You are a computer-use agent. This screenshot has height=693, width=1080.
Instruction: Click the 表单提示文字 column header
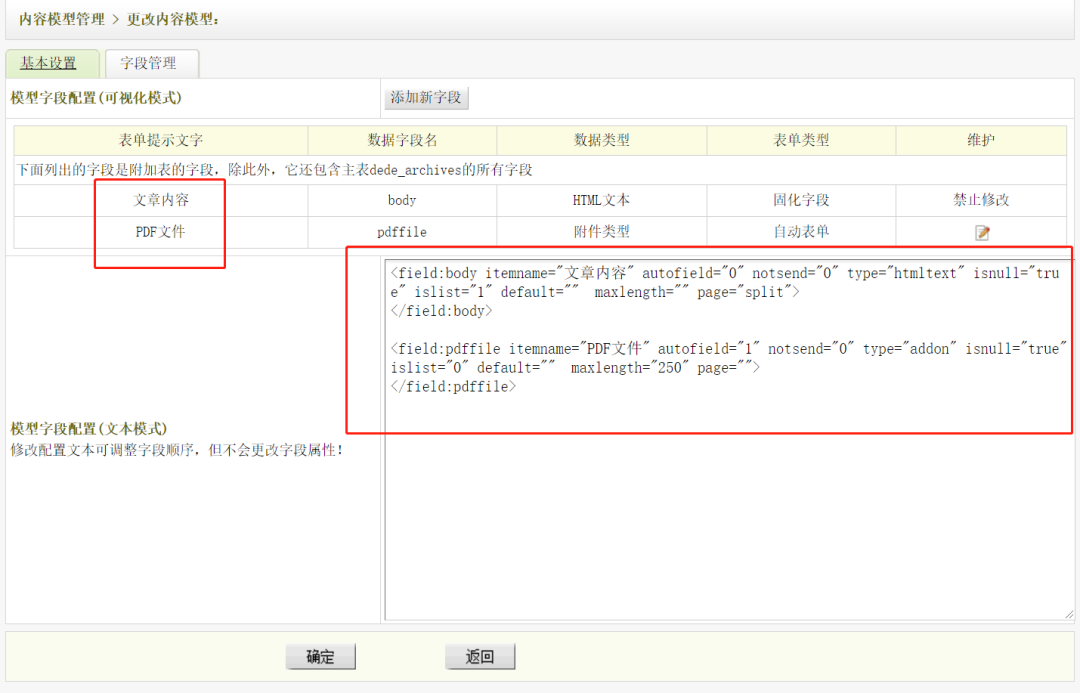pos(161,141)
